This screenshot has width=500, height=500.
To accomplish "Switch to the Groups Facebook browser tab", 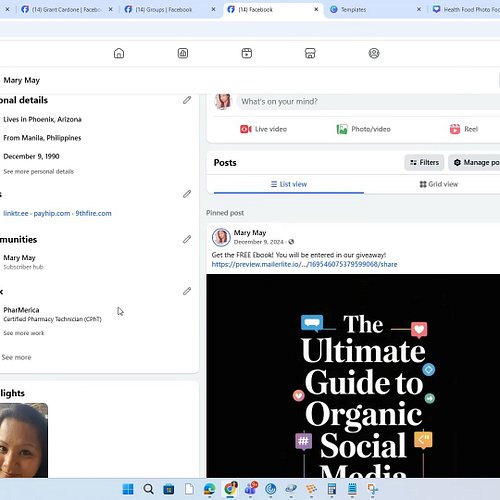I will pyautogui.click(x=164, y=10).
